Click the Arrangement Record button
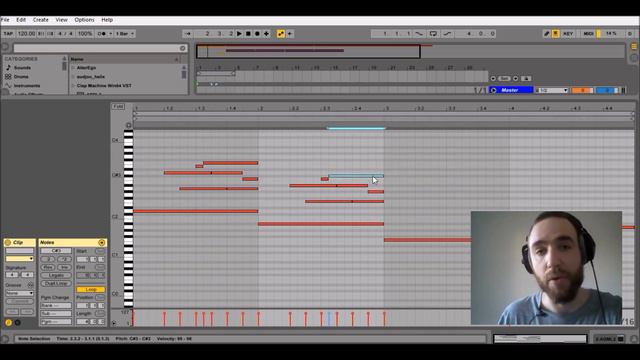This screenshot has height=360, width=640. click(x=257, y=34)
